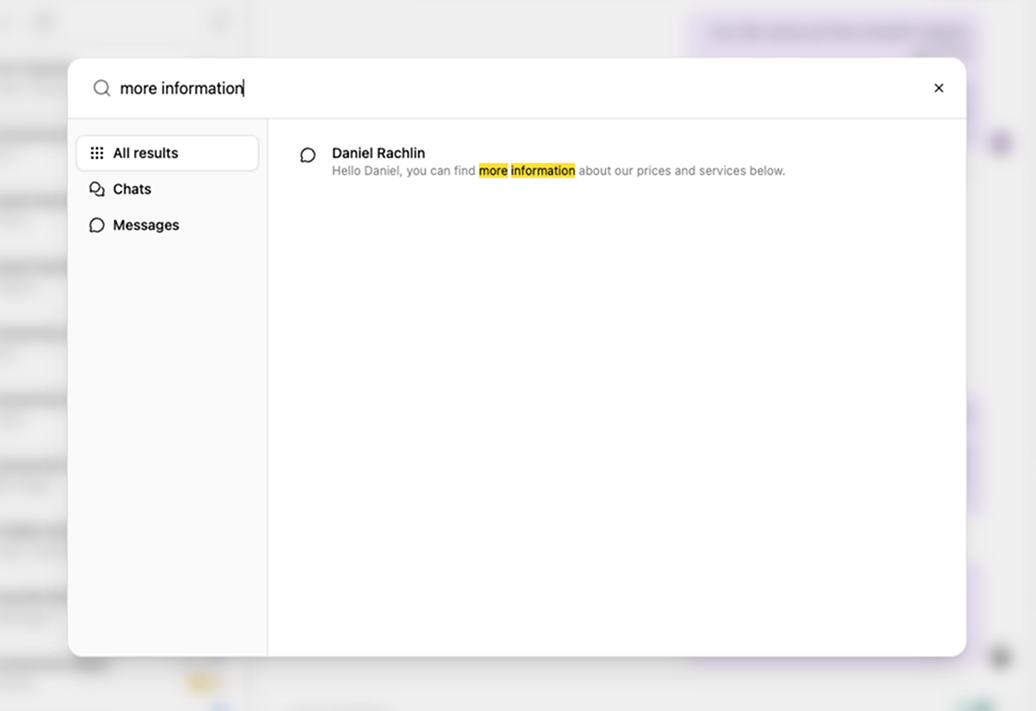Click the magnifying glass search icon
Viewport: 1036px width, 711px height.
101,88
